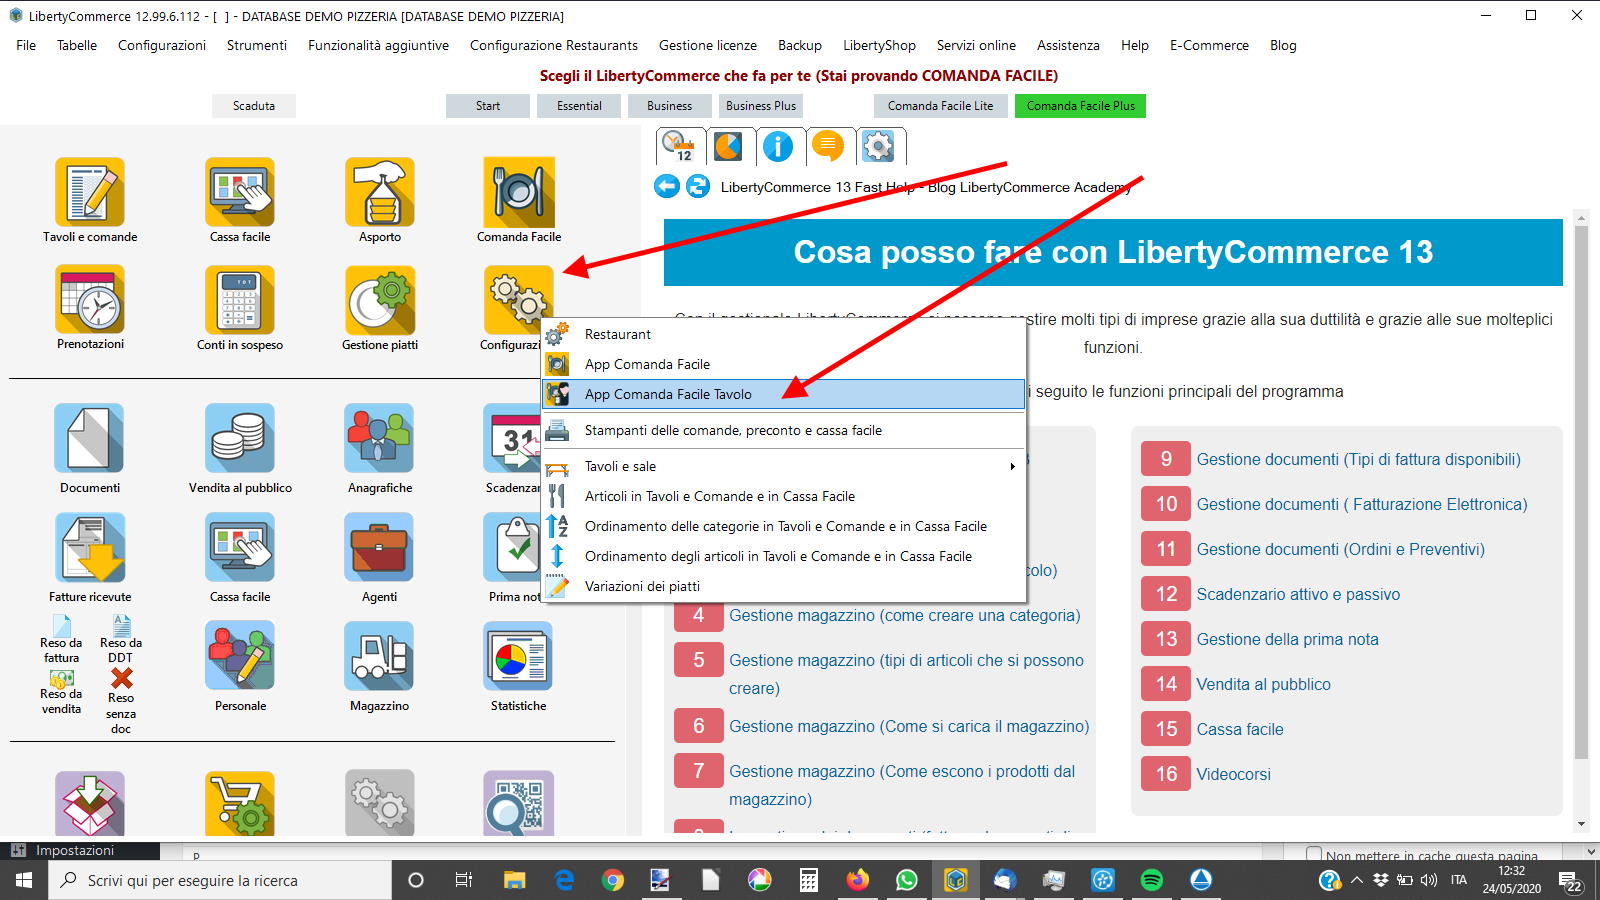Open the settings gear tab in help panel

tap(878, 146)
